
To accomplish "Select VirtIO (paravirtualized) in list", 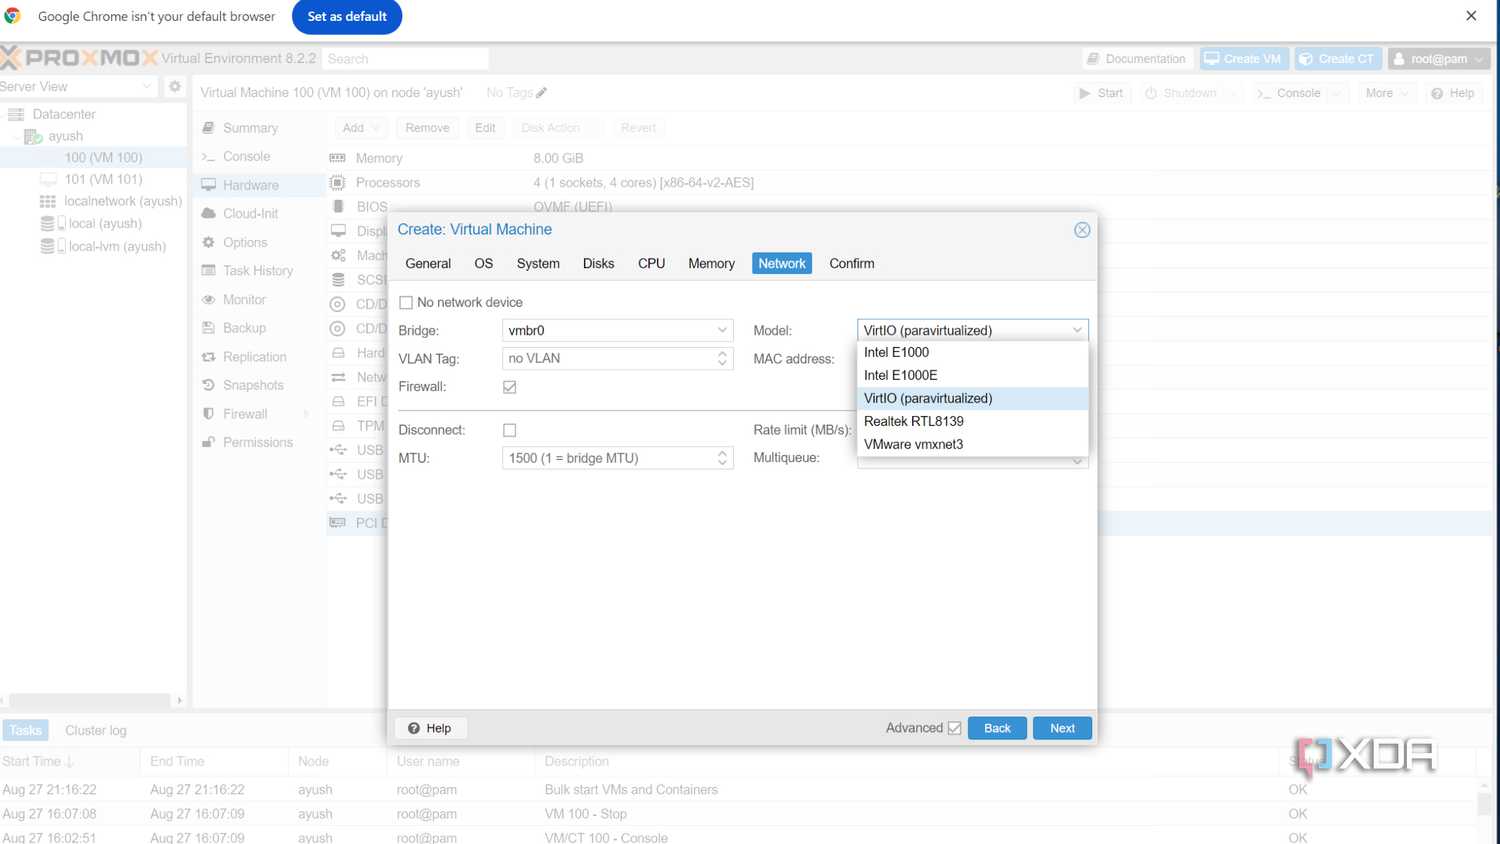I will [x=972, y=398].
